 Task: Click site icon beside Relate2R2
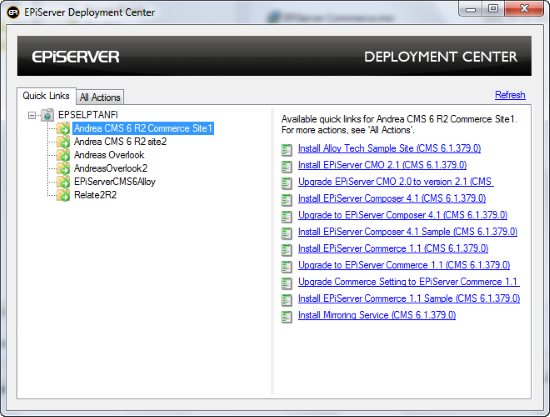pyautogui.click(x=63, y=195)
